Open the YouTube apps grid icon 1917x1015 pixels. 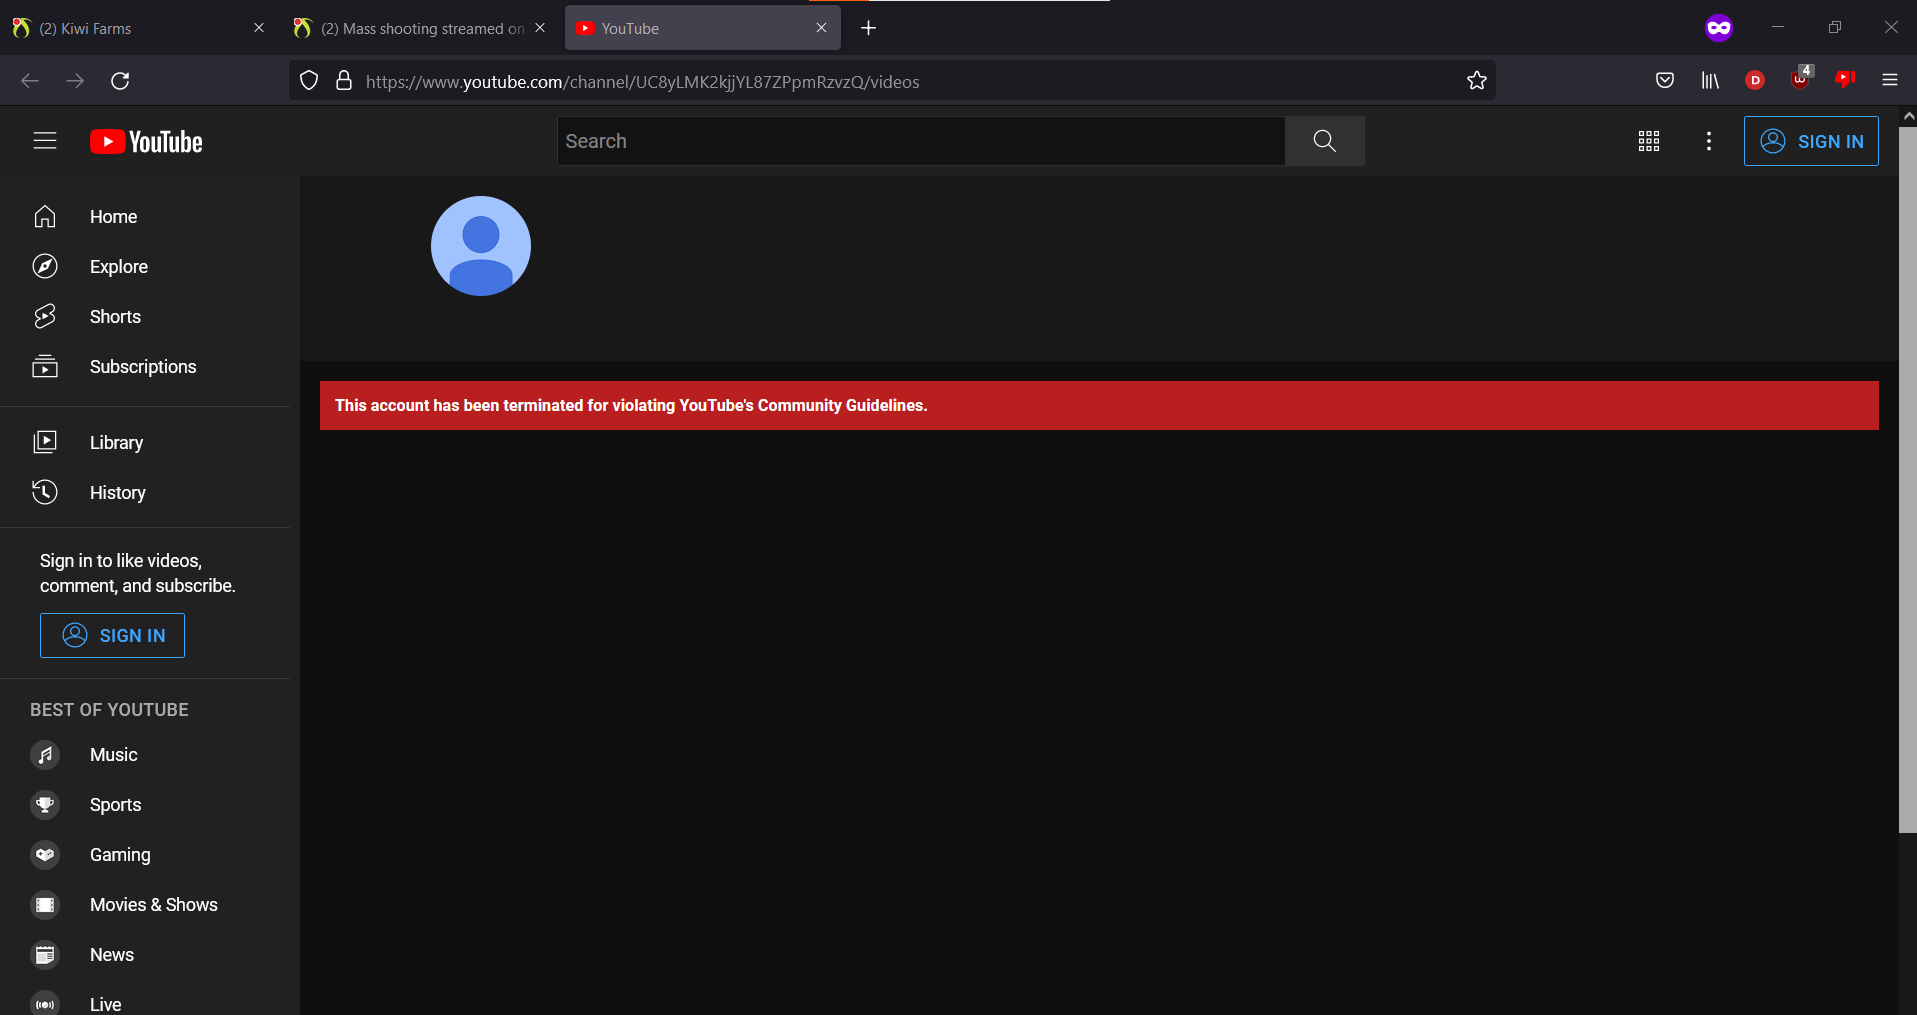1649,141
